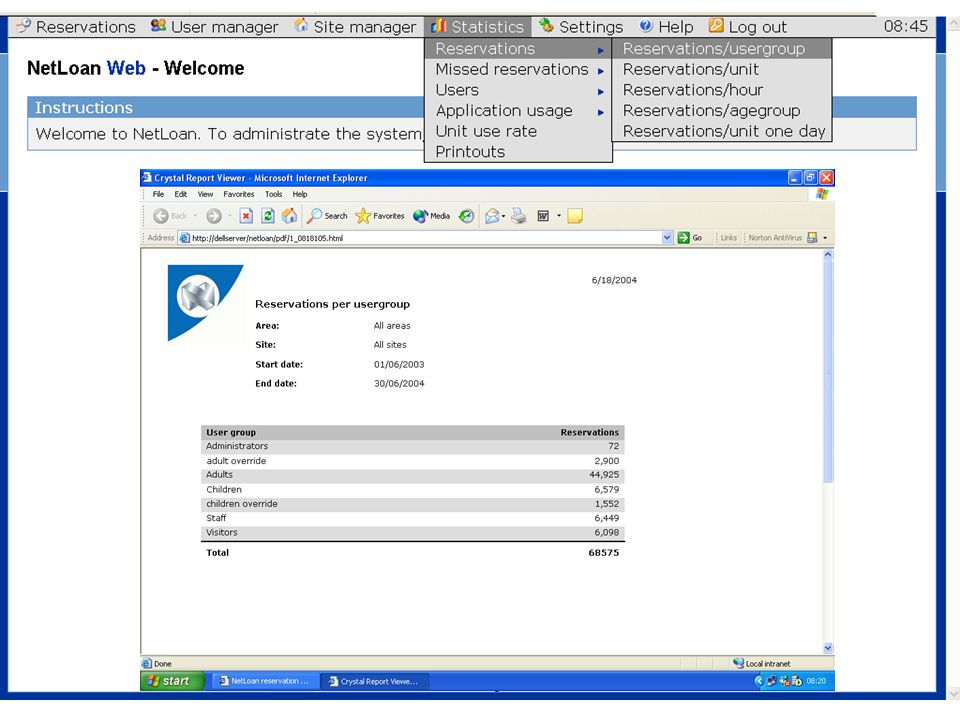Click the Reservations icon in top bar
Image resolution: width=960 pixels, height=720 pixels.
point(23,26)
